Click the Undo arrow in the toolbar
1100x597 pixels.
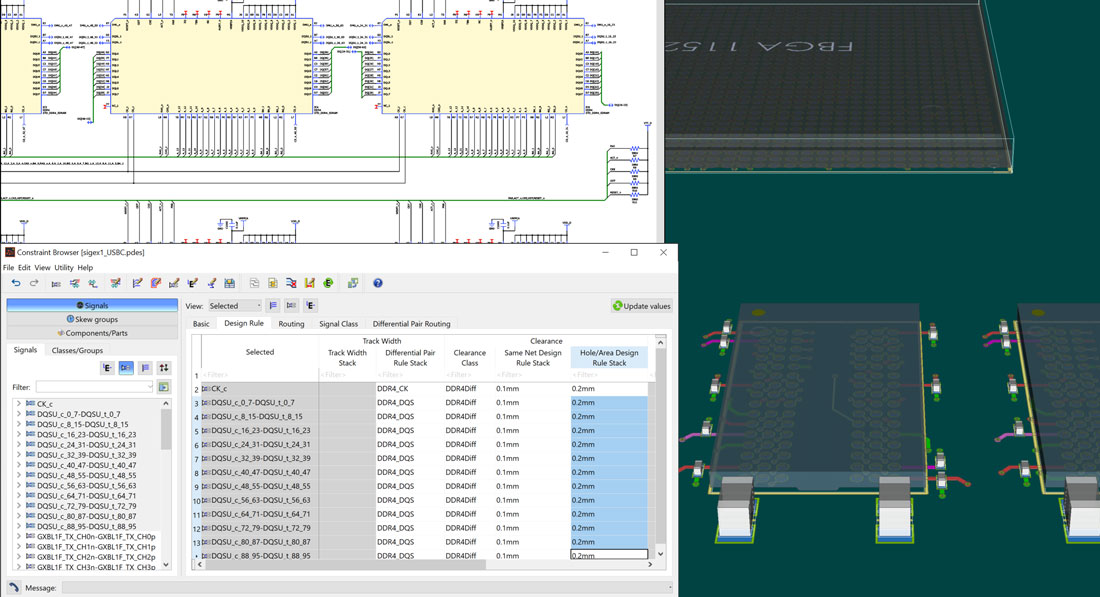click(x=16, y=283)
